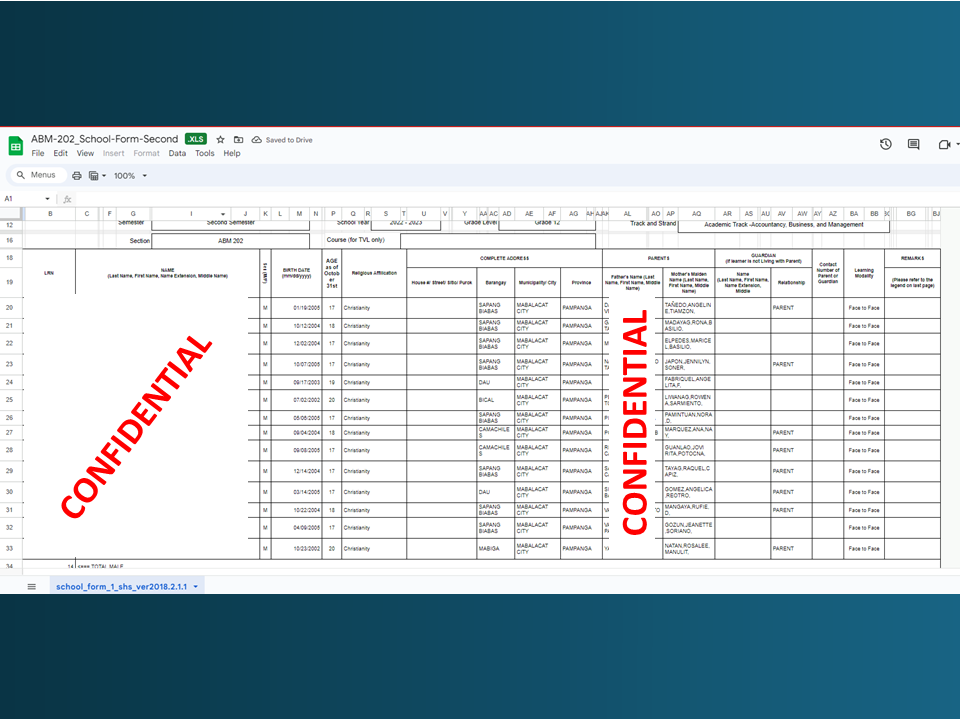Click the GOZUN,JEANETTE mother's name cell

[688, 528]
